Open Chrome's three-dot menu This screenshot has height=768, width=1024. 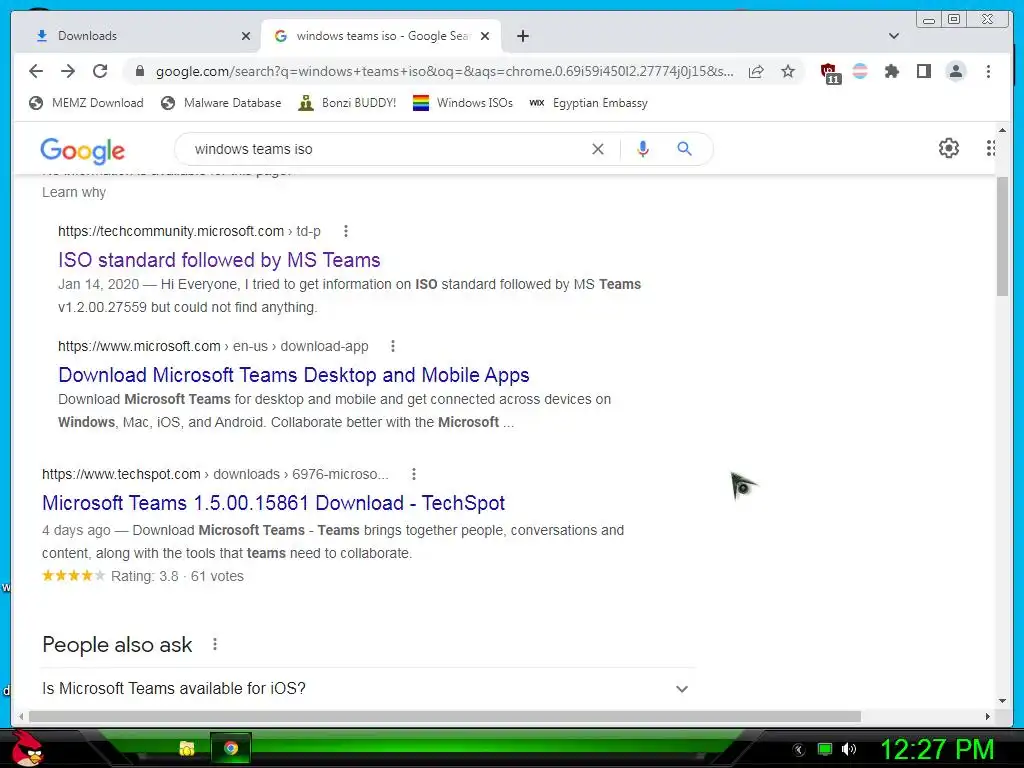click(x=988, y=71)
